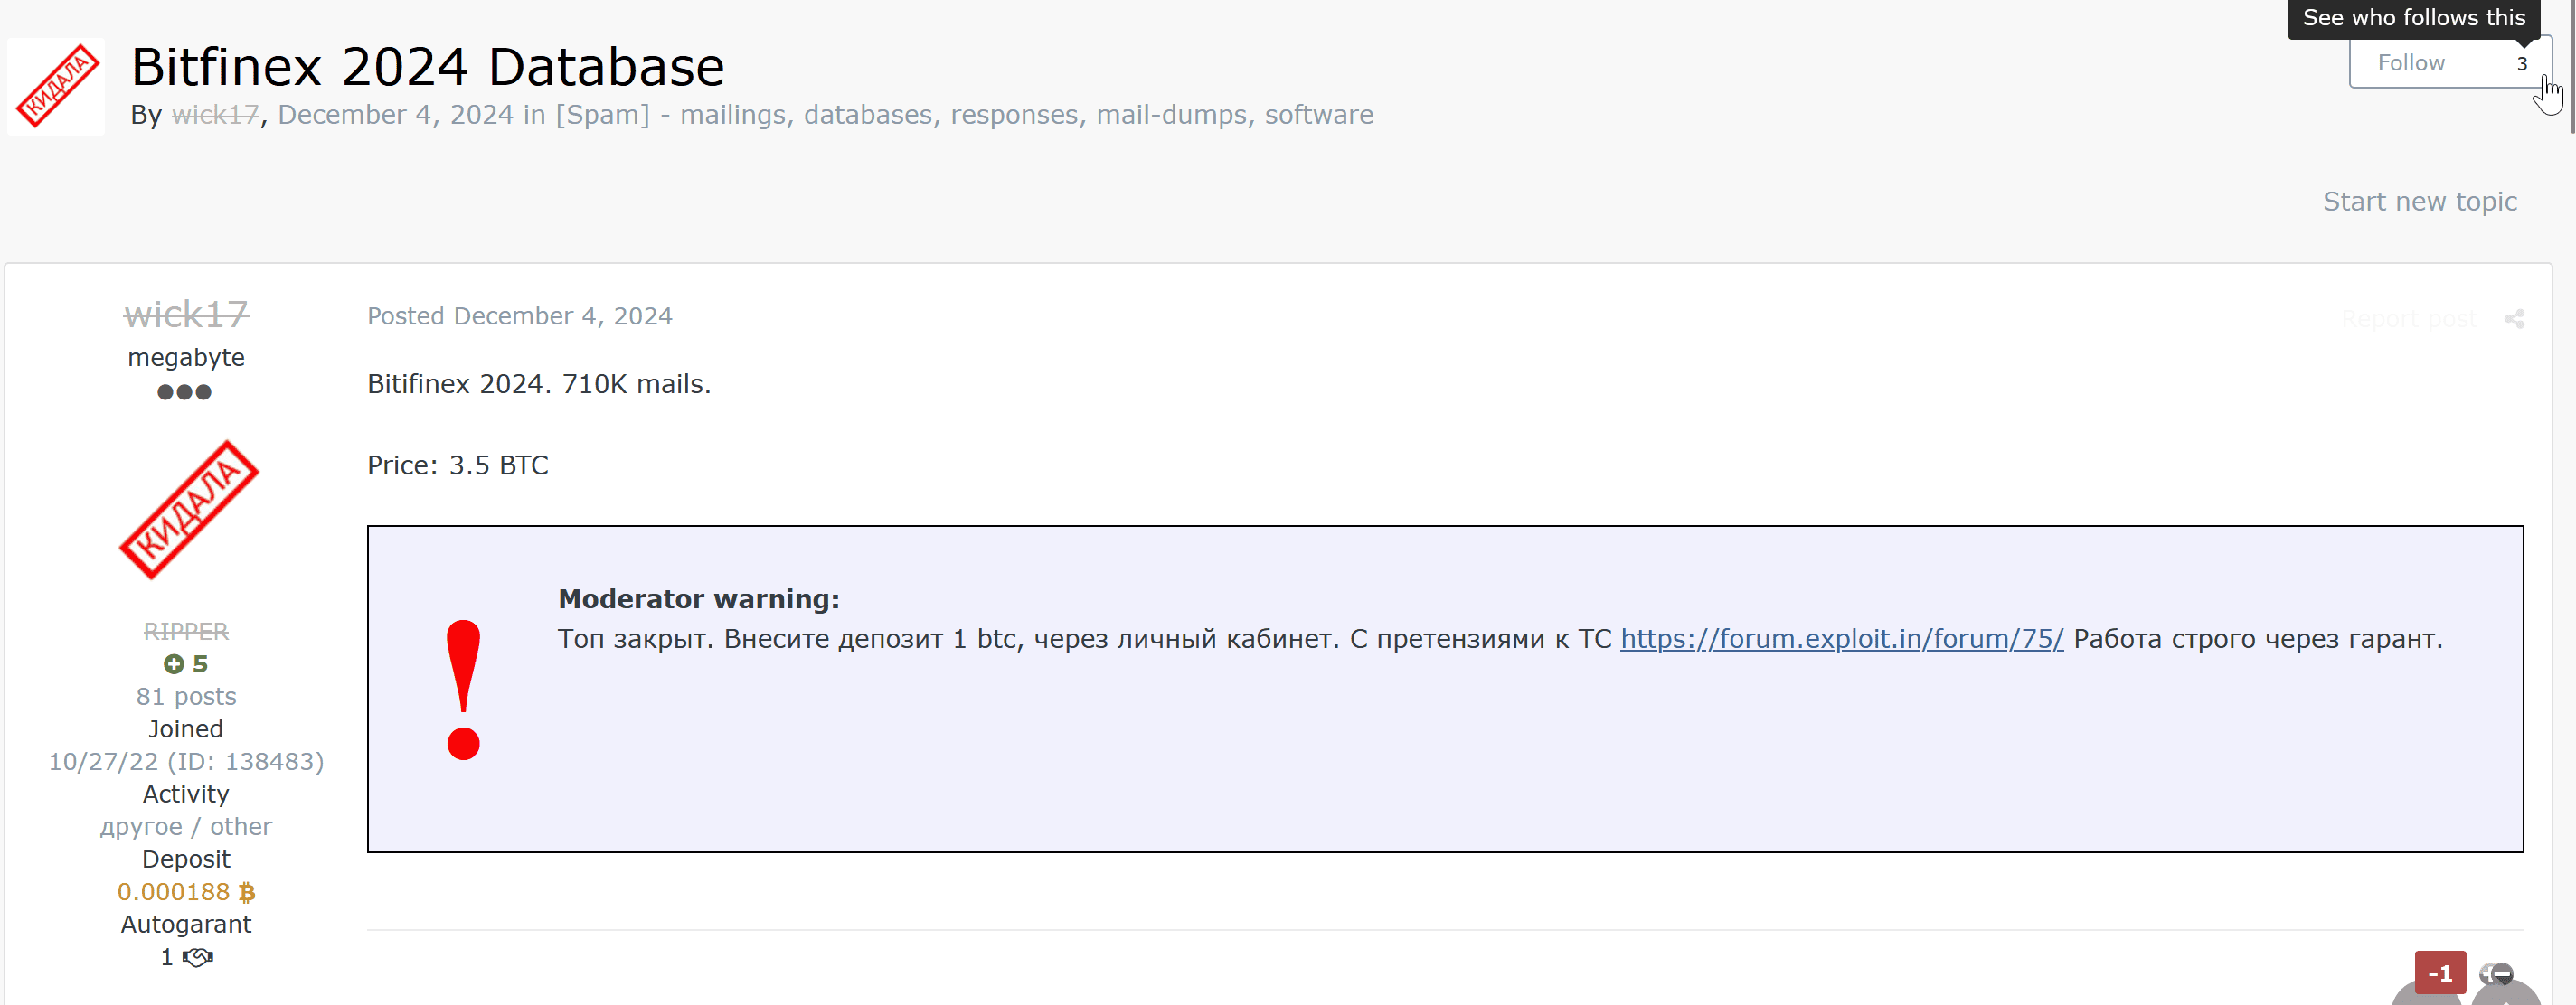The image size is (2576, 1005).
Task: Click the другое / other activity link
Action: 186,827
